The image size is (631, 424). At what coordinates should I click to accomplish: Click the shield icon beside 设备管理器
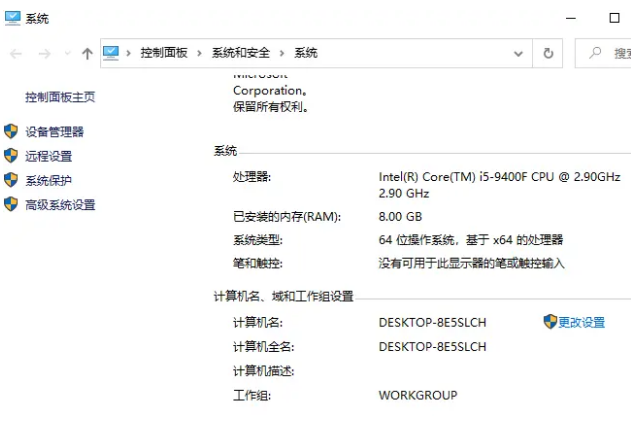[x=11, y=131]
